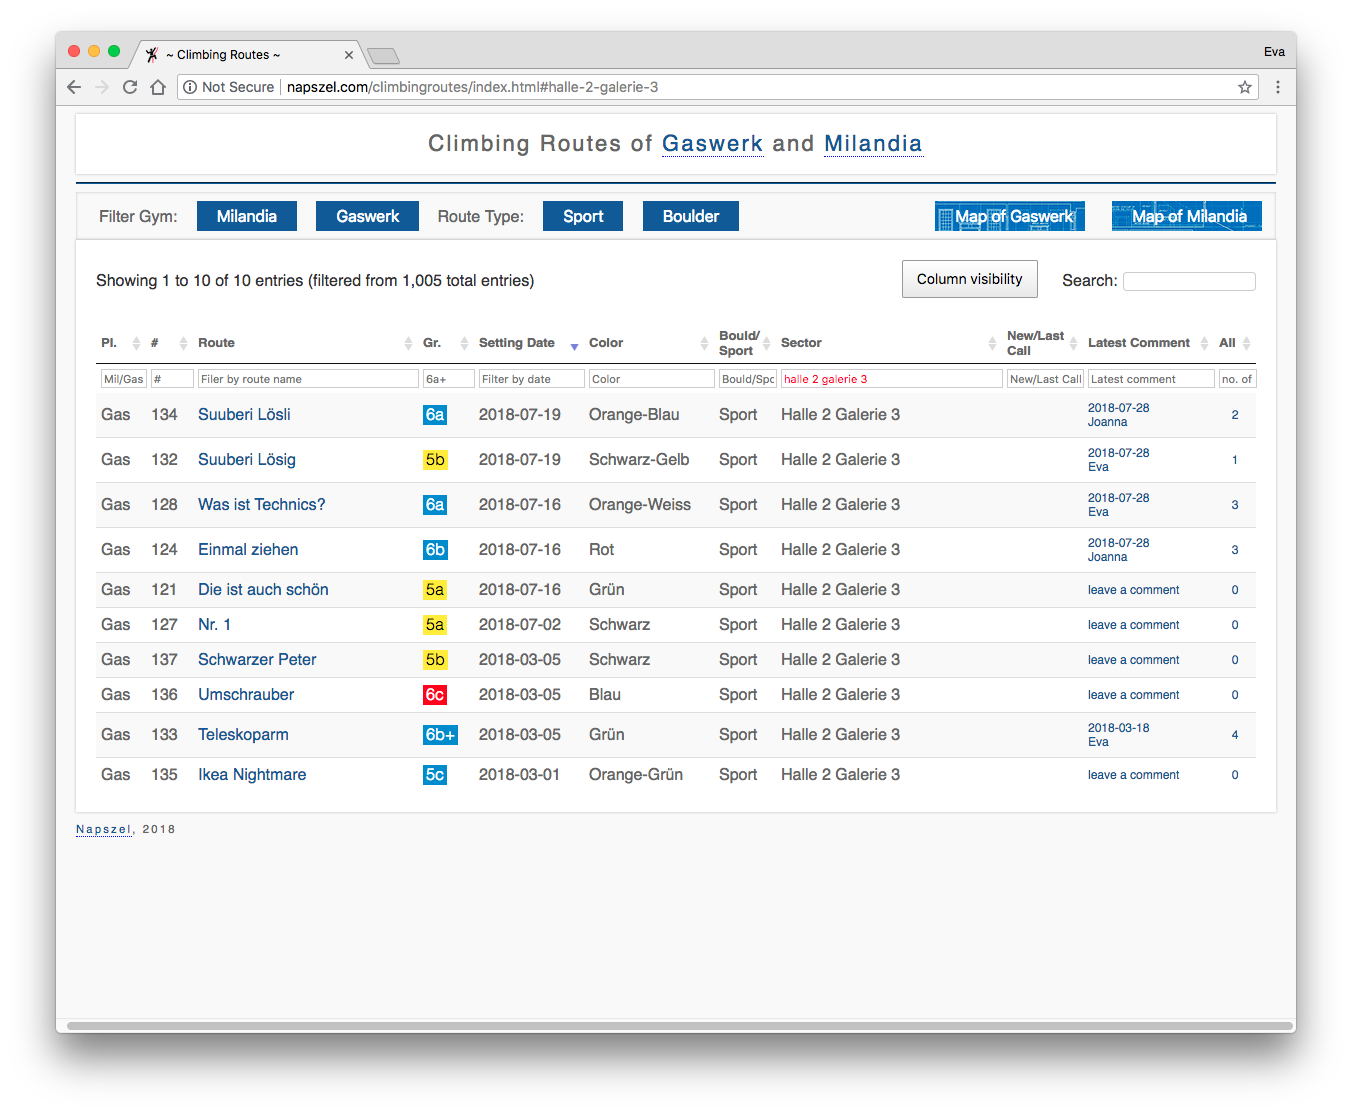Image resolution: width=1352 pixels, height=1113 pixels.
Task: Close the Climbing Routes tab
Action: [x=349, y=55]
